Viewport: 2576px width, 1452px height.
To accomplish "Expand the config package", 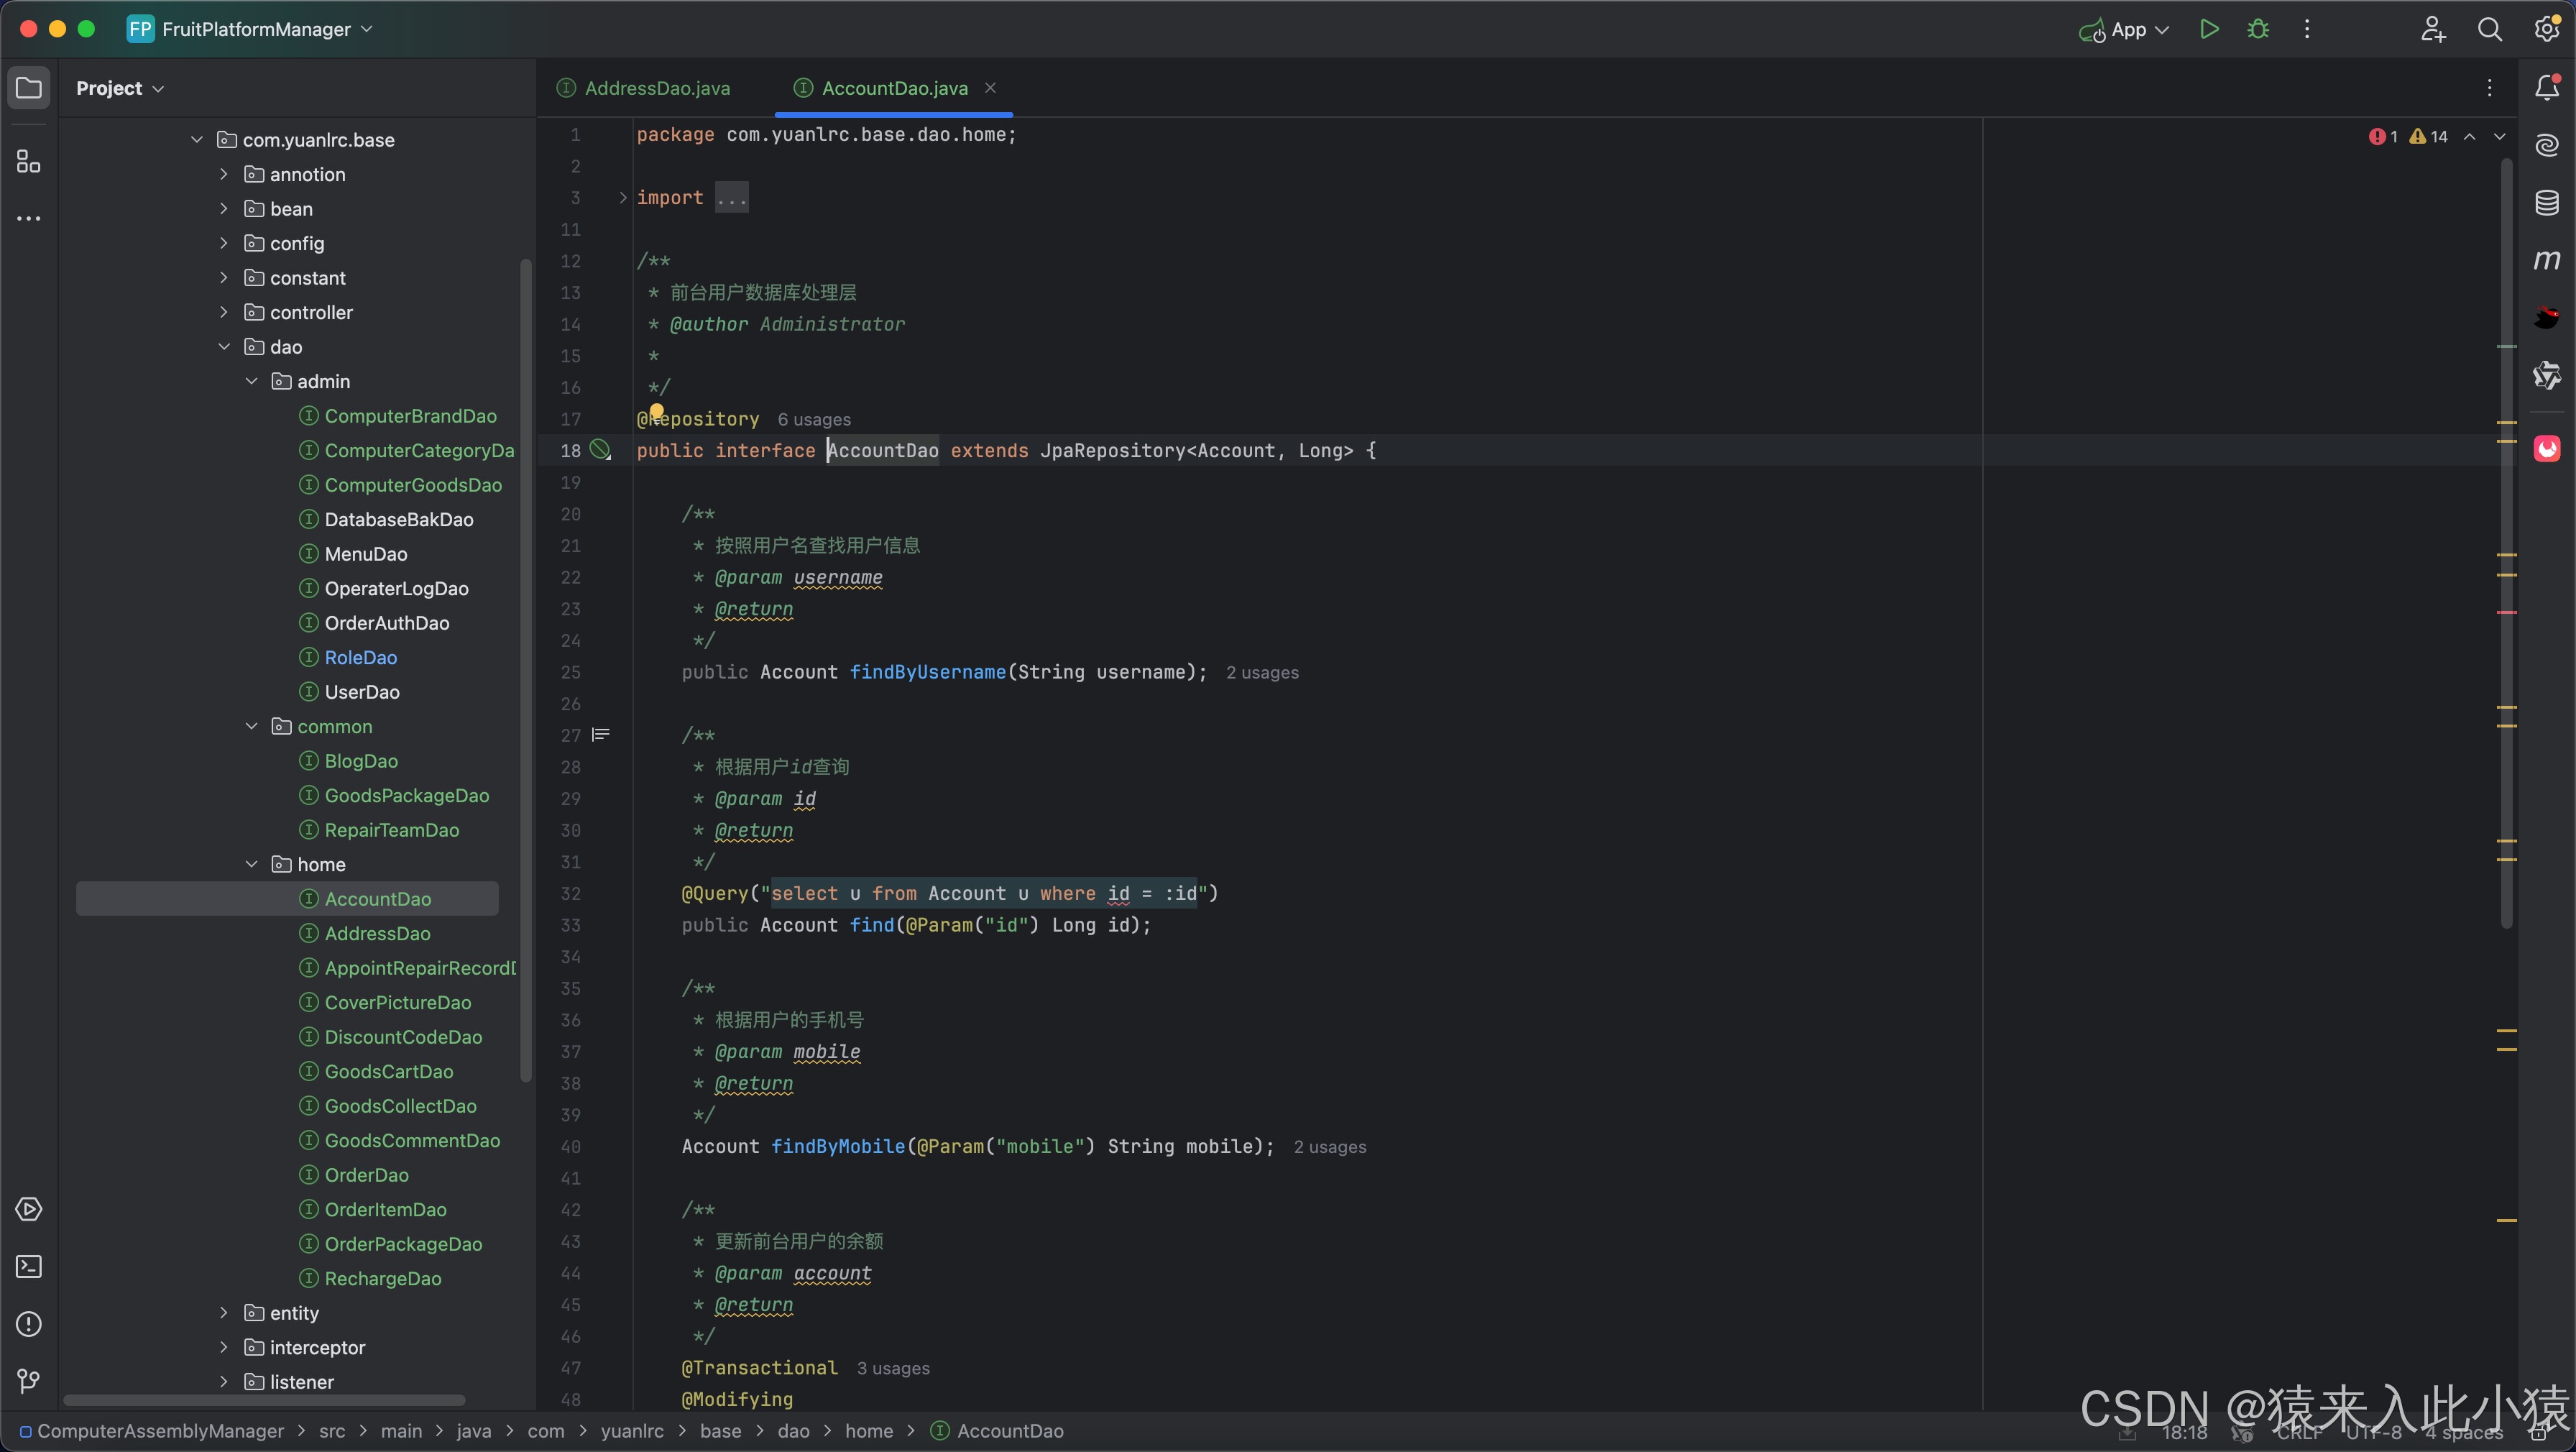I will [224, 243].
